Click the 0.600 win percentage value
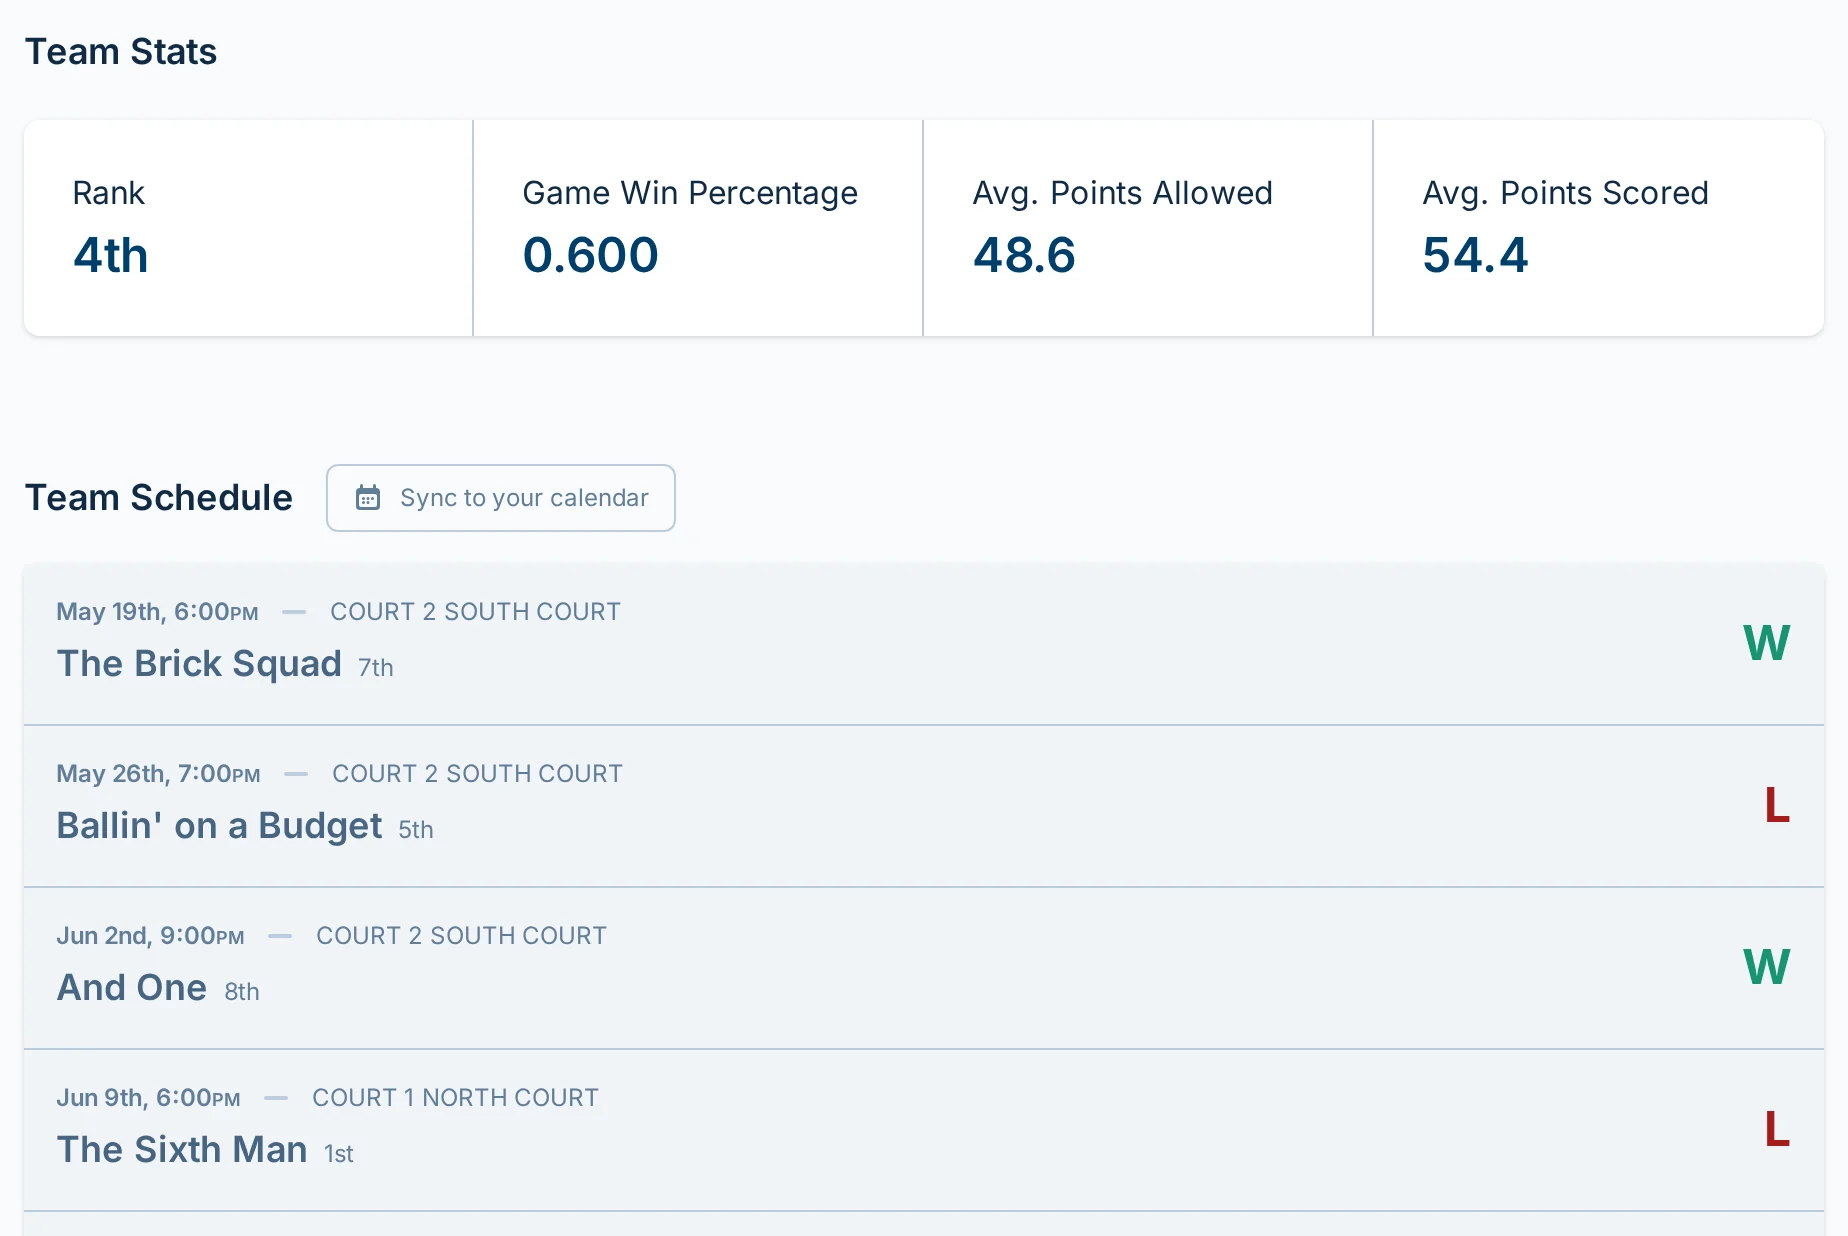 [x=591, y=255]
